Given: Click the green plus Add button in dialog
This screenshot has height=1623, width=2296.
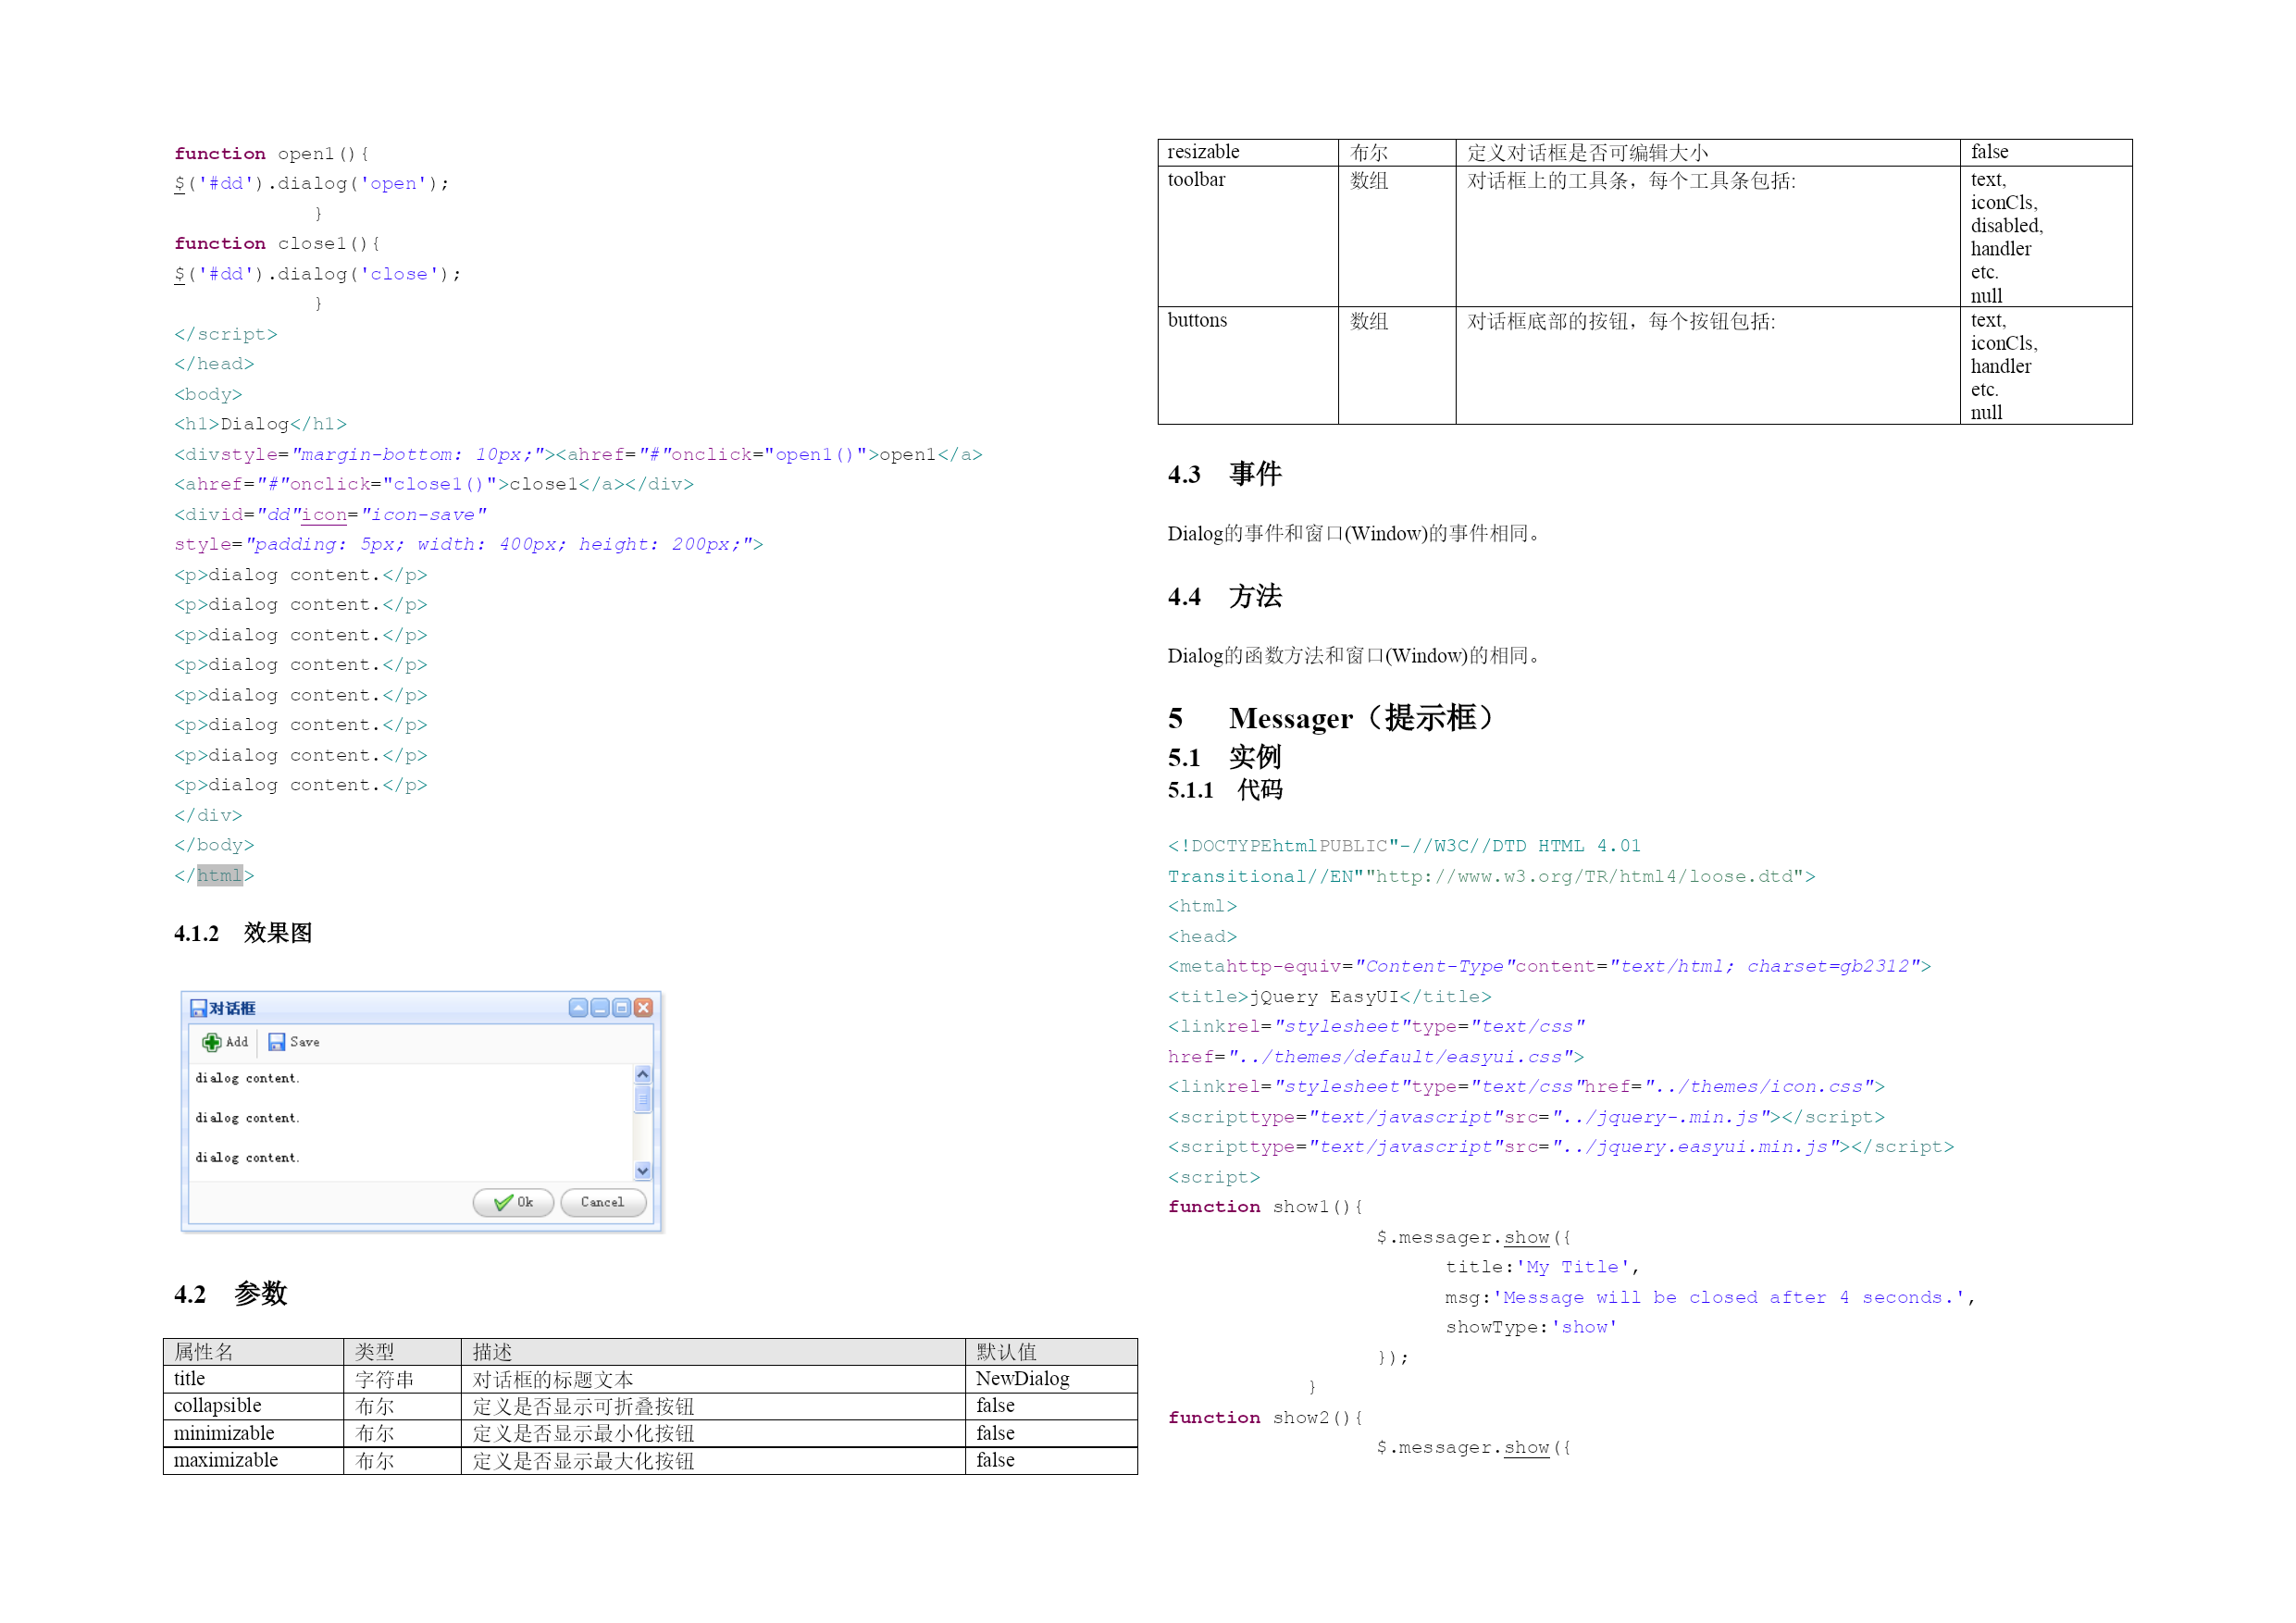Looking at the screenshot, I should tap(225, 1042).
